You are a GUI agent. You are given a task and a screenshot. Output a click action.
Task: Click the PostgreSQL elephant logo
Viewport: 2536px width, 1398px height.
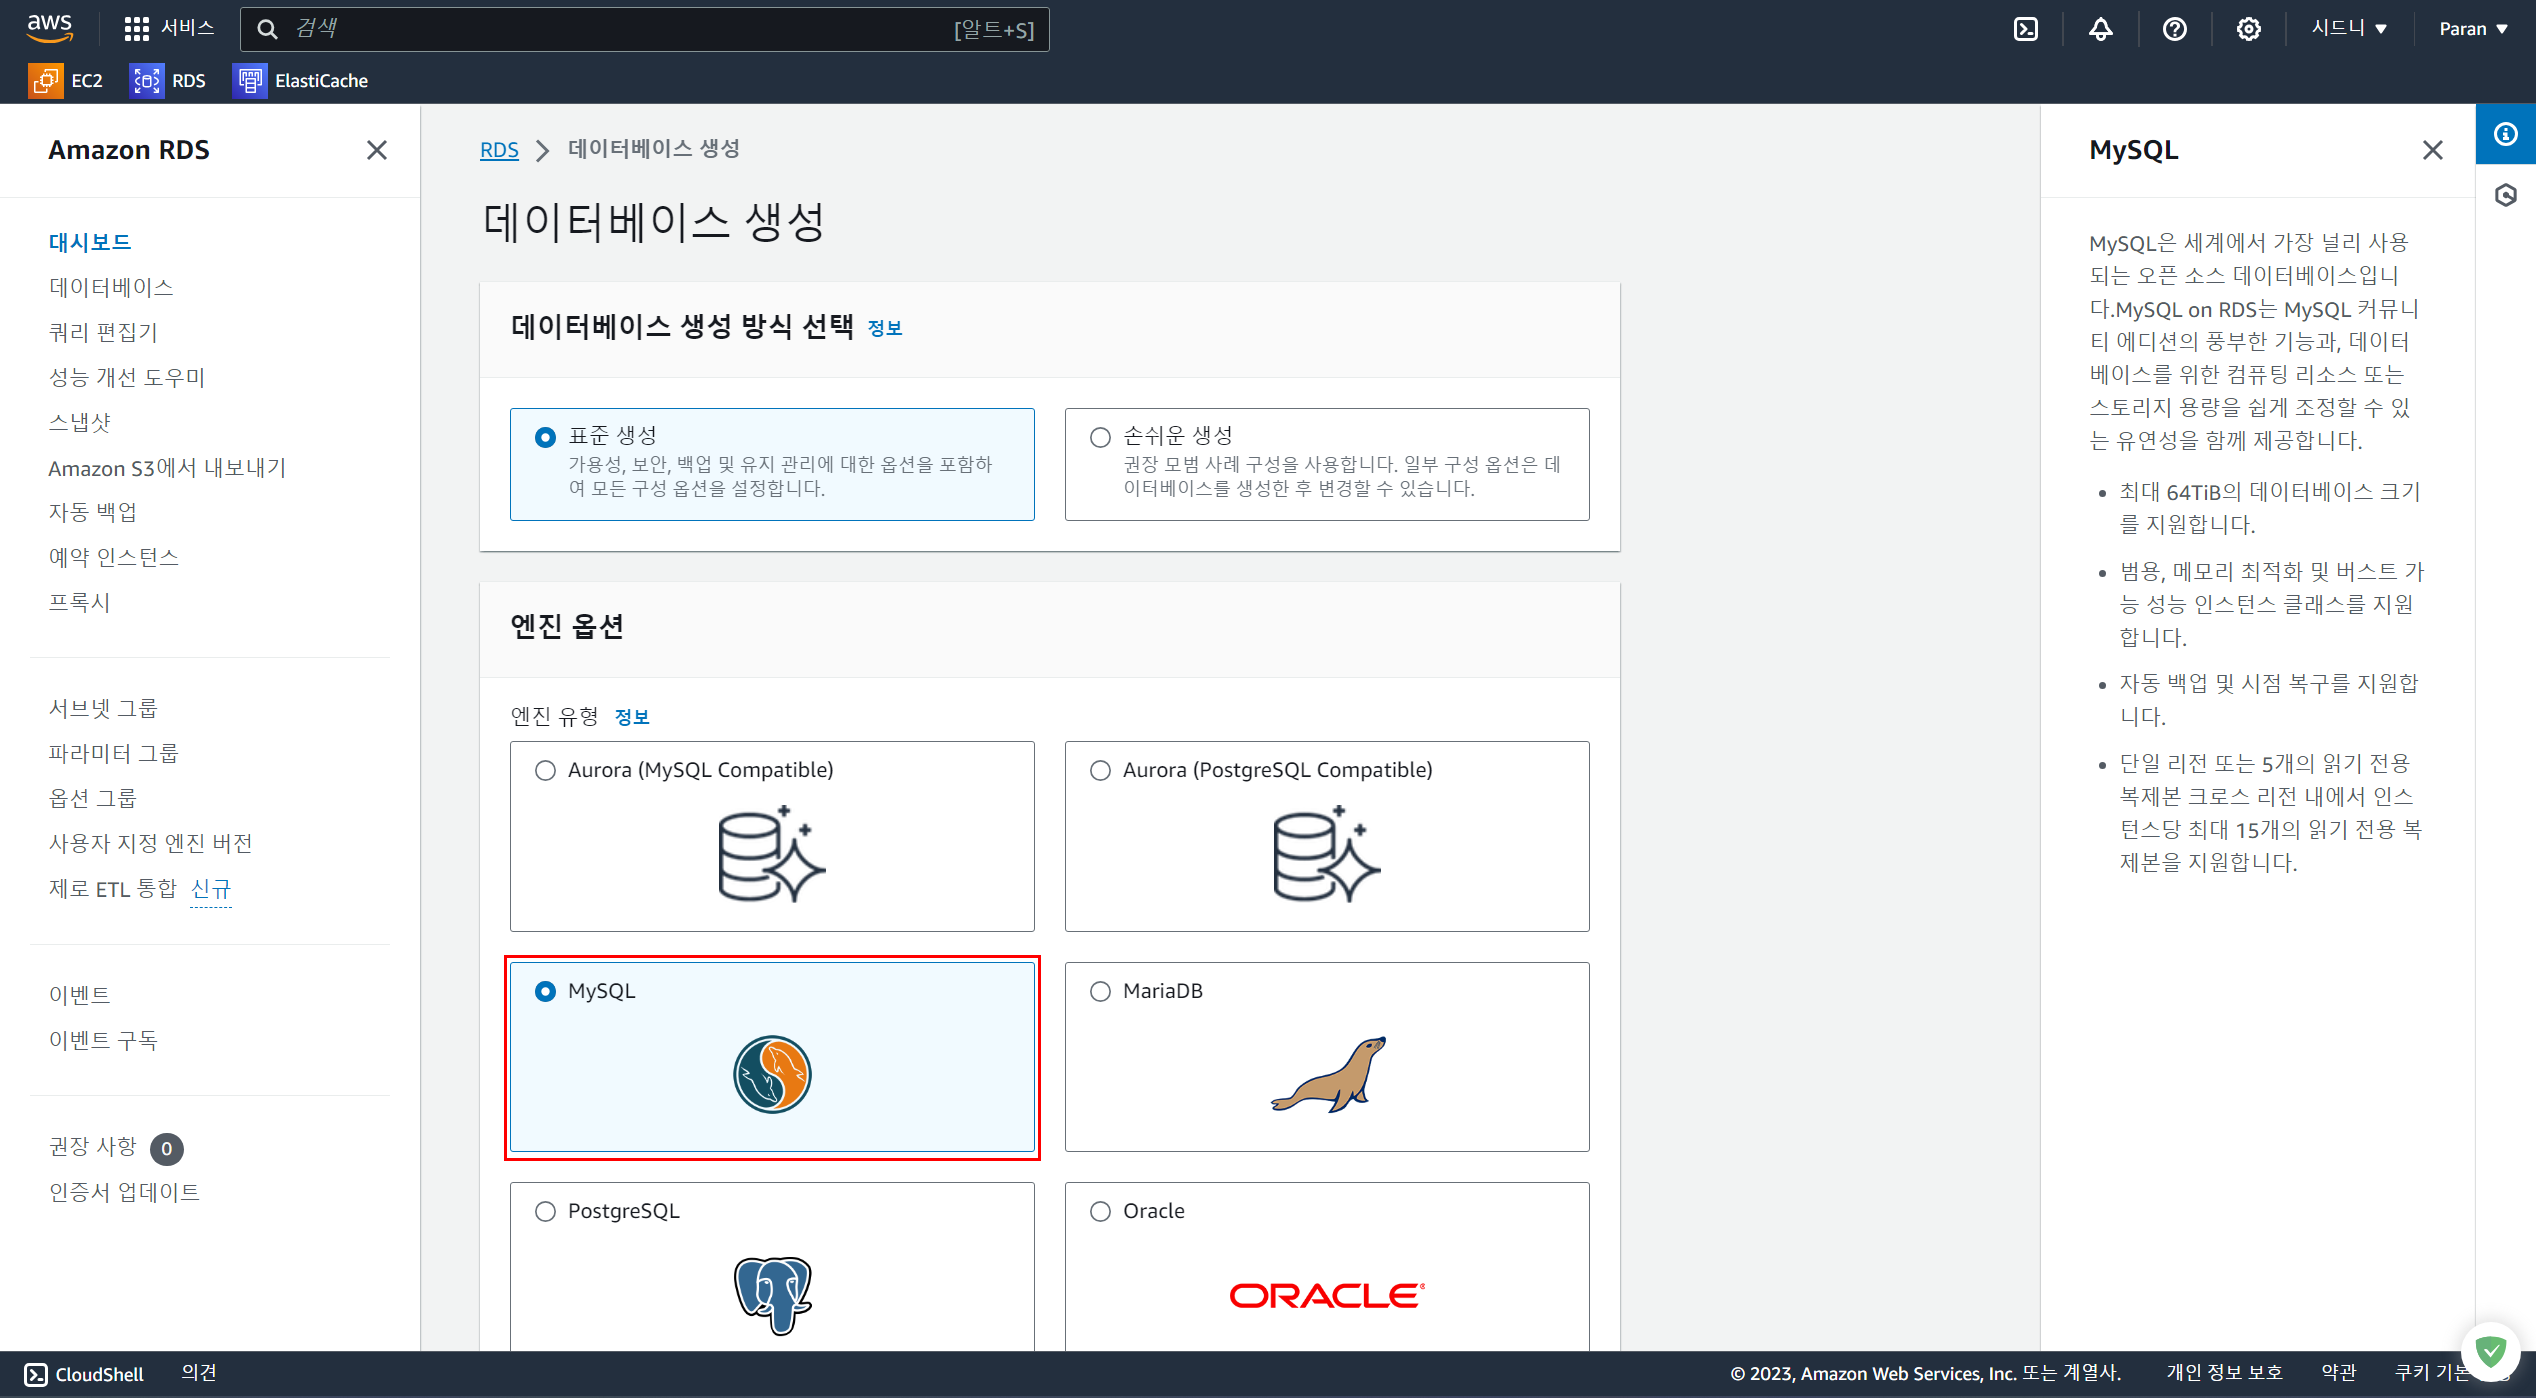tap(773, 1296)
